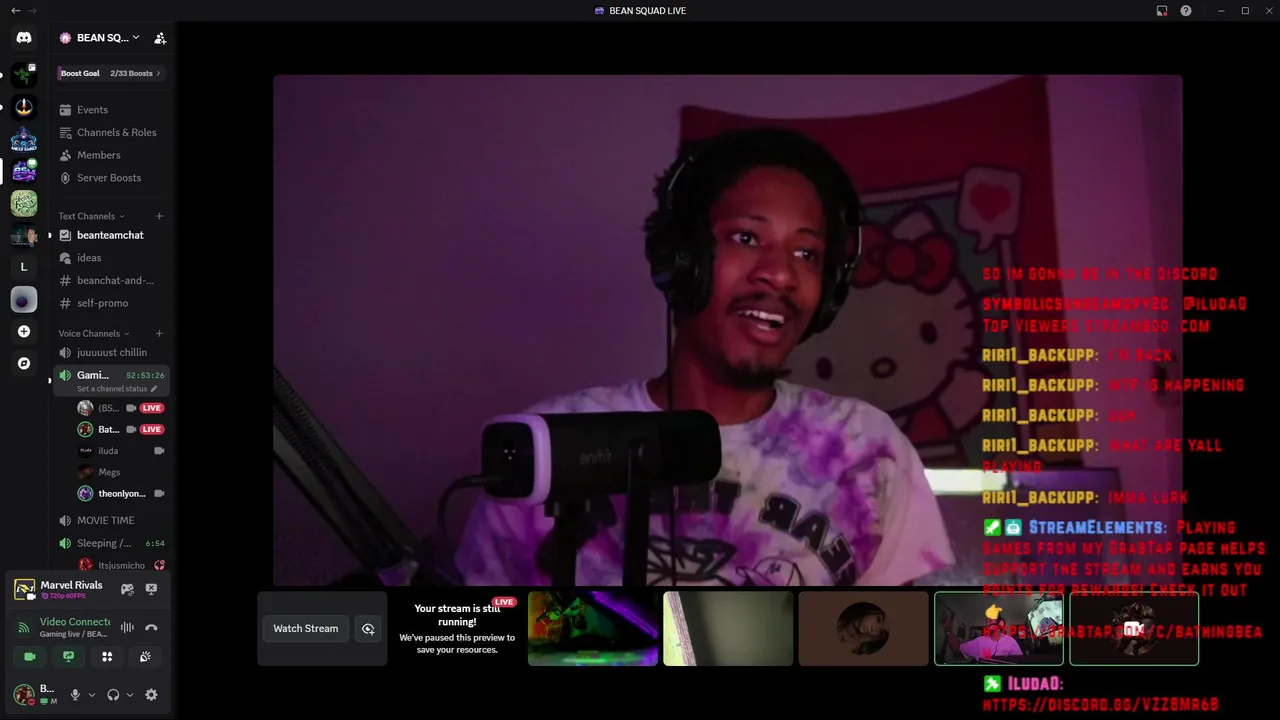This screenshot has width=1280, height=720.
Task: Toggle the screen share button
Action: (68, 656)
